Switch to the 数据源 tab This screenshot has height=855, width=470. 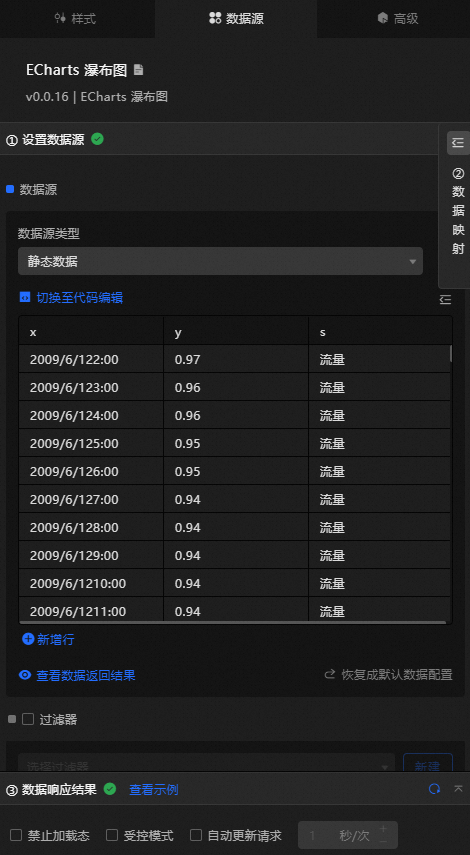point(236,19)
